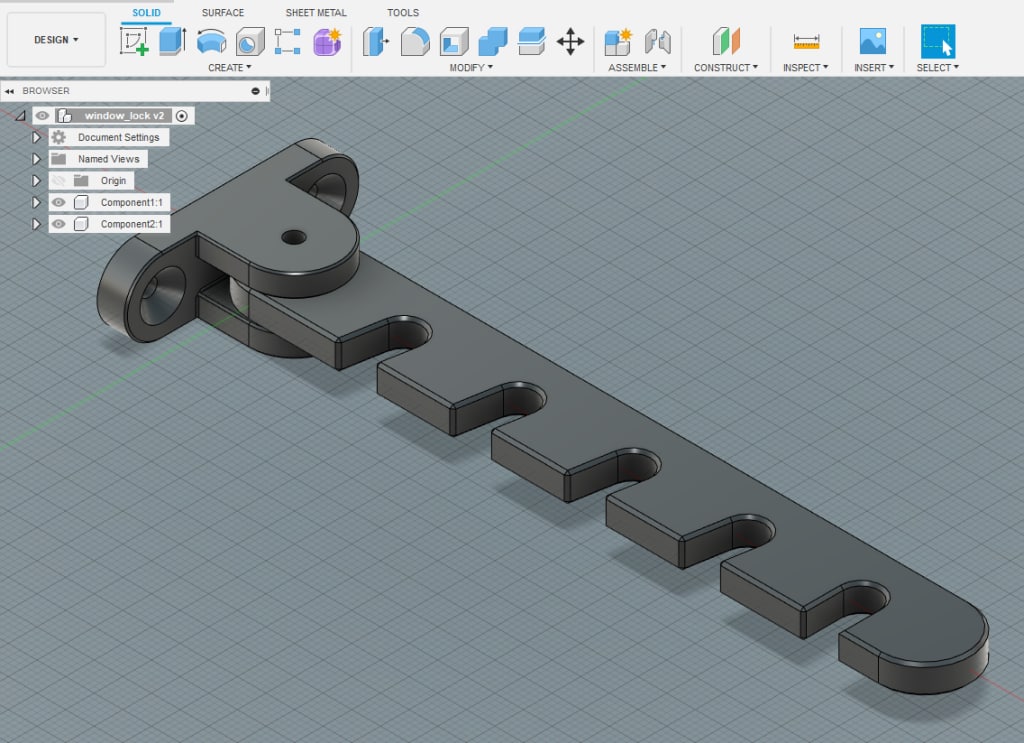Click the Component2:1 box icon

tap(81, 224)
